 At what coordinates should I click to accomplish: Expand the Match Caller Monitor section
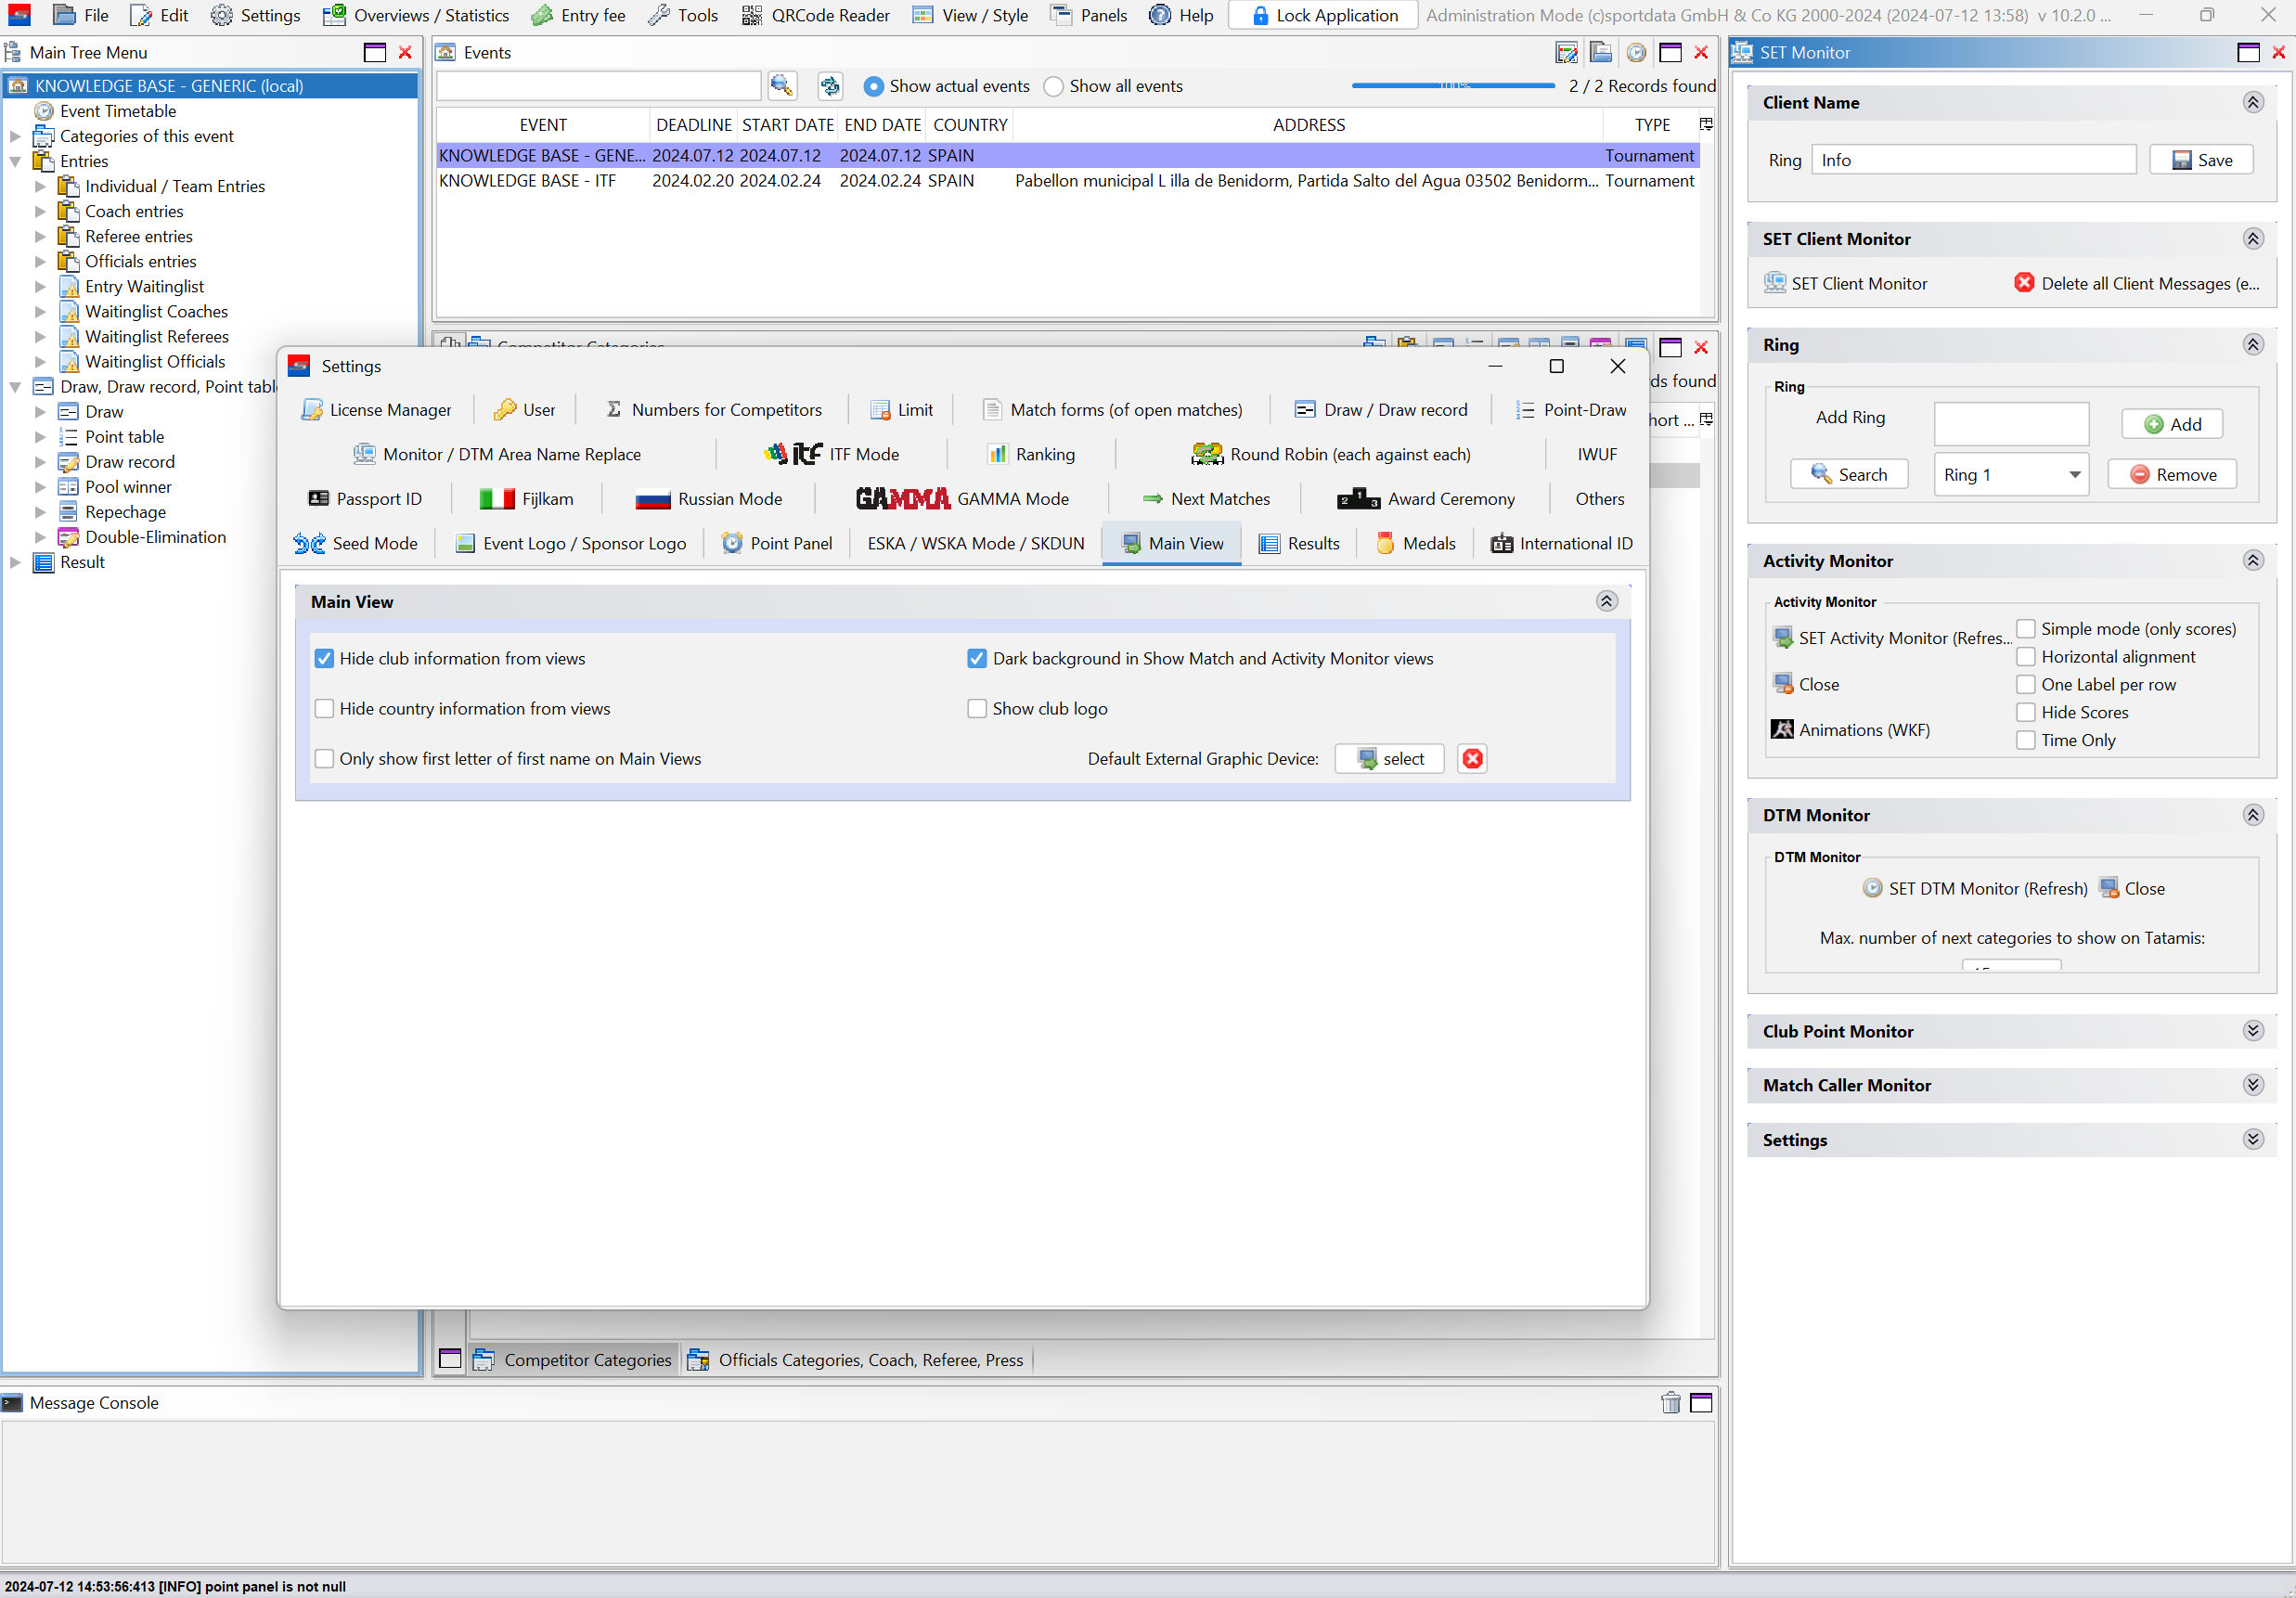coord(2252,1084)
